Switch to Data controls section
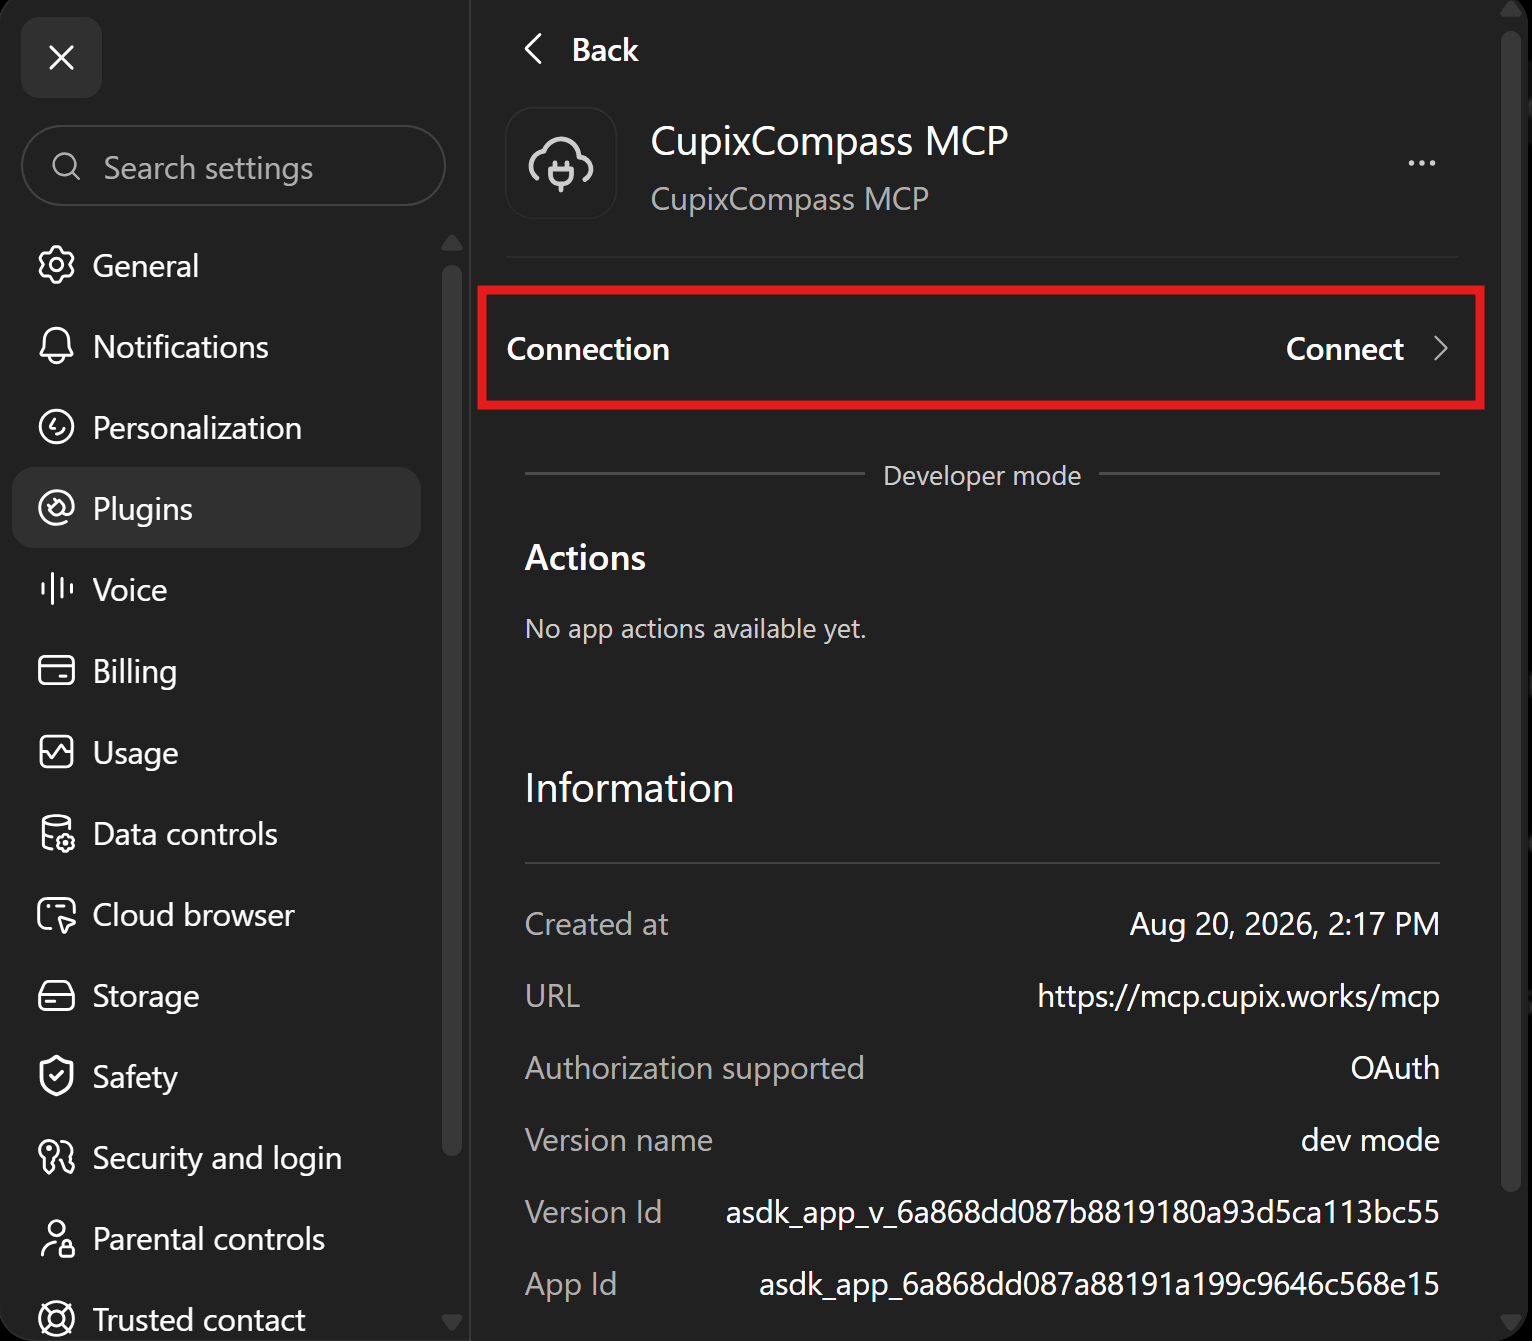Screen dimensions: 1532x1341 point(216,833)
